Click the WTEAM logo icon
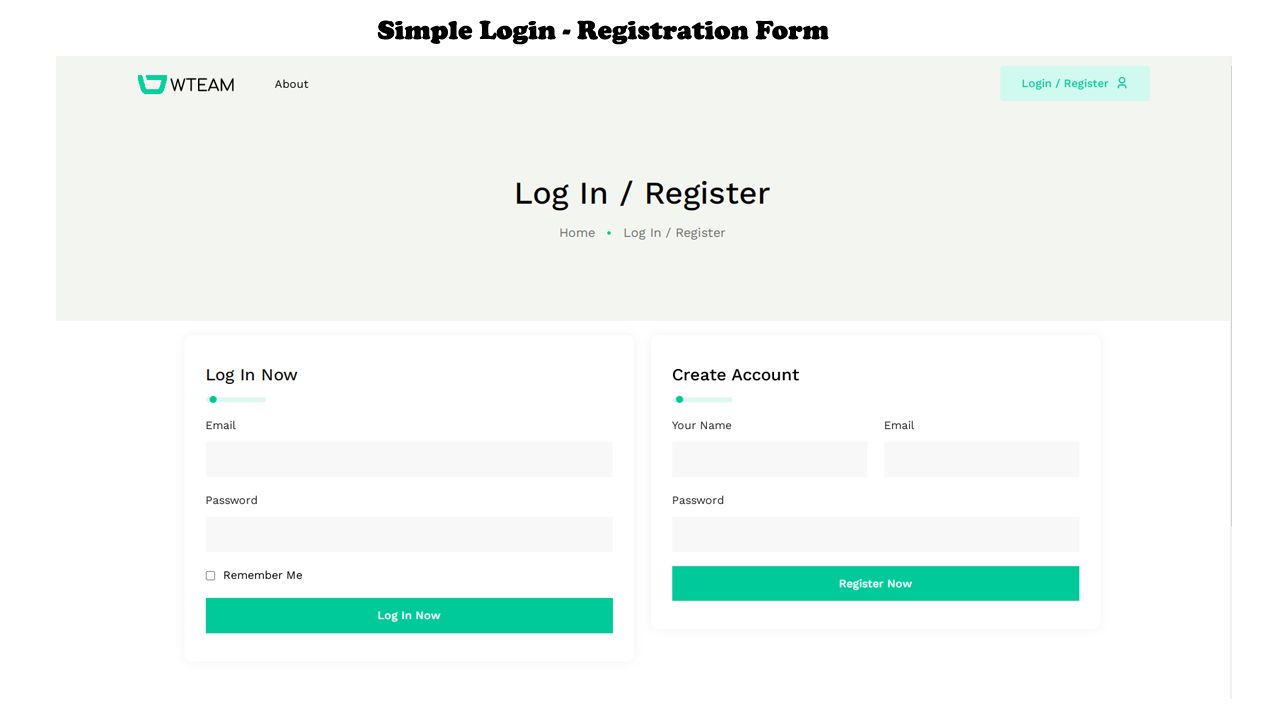This screenshot has height=720, width=1280. point(152,85)
